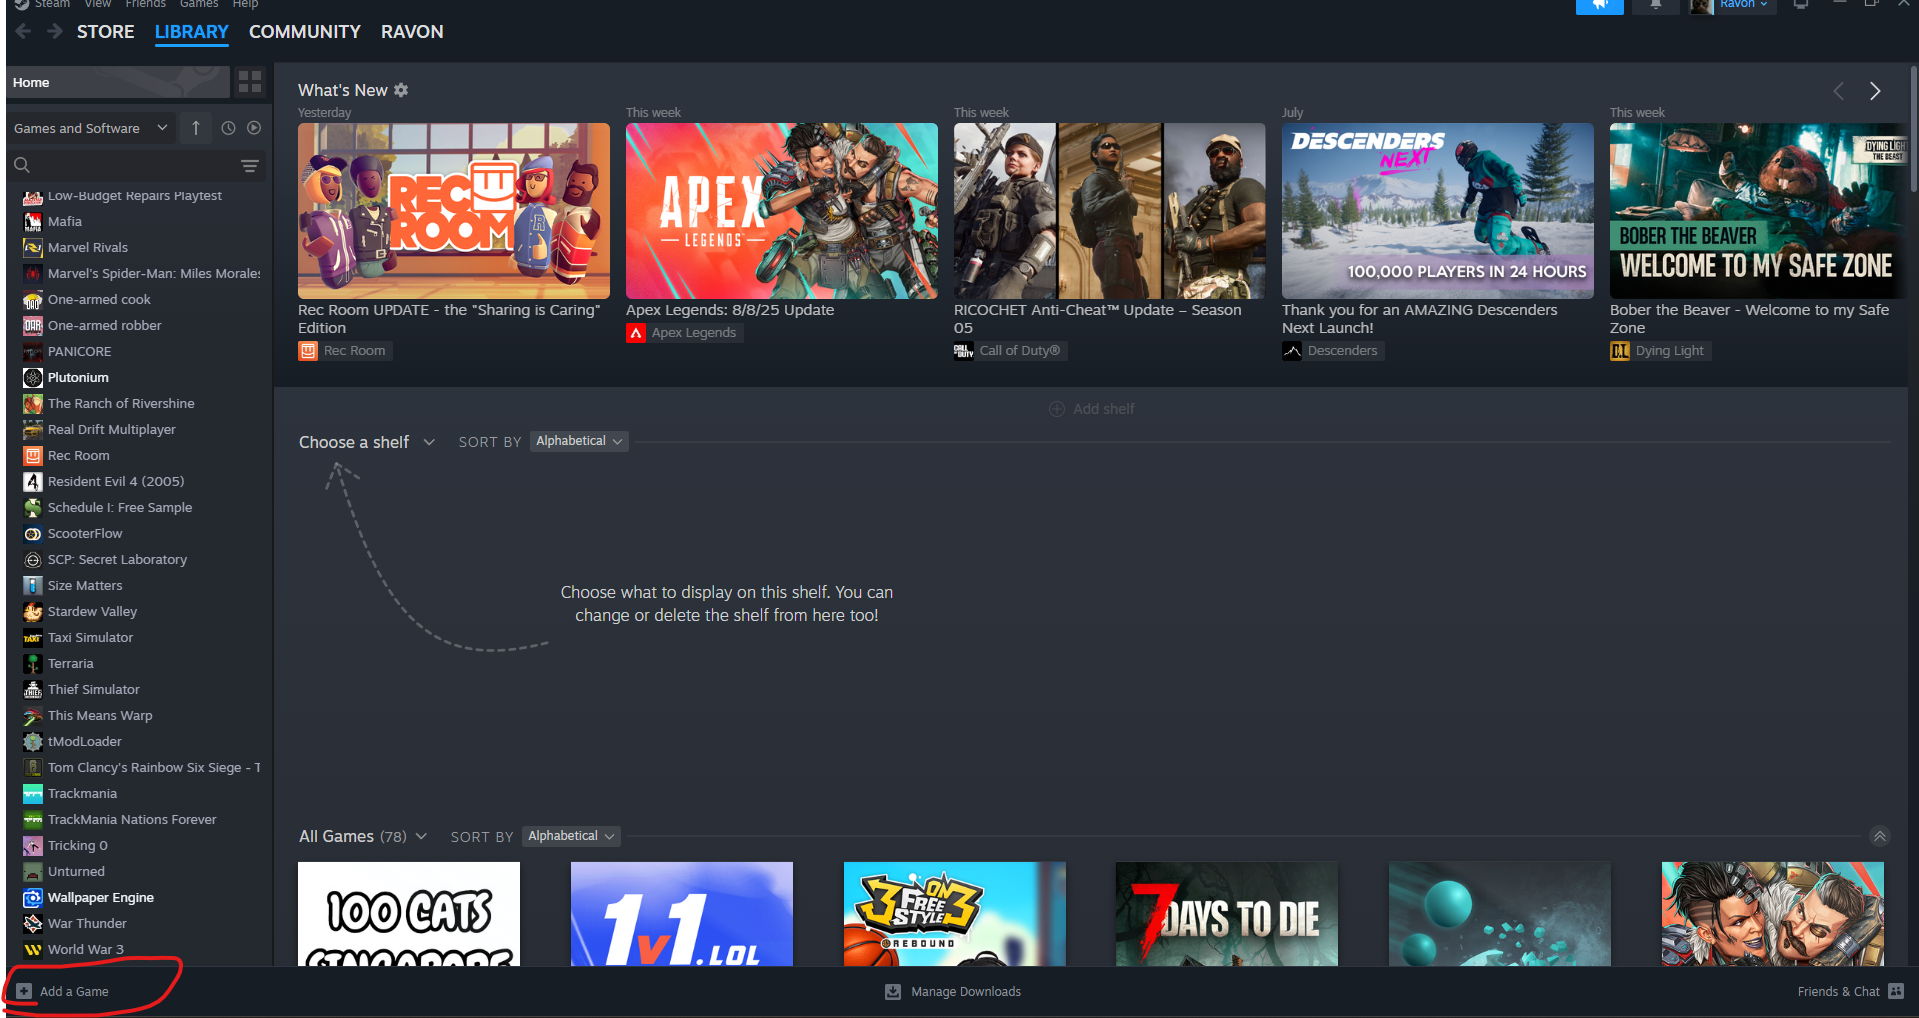Open the Rec Room UPDATE news card

[454, 211]
